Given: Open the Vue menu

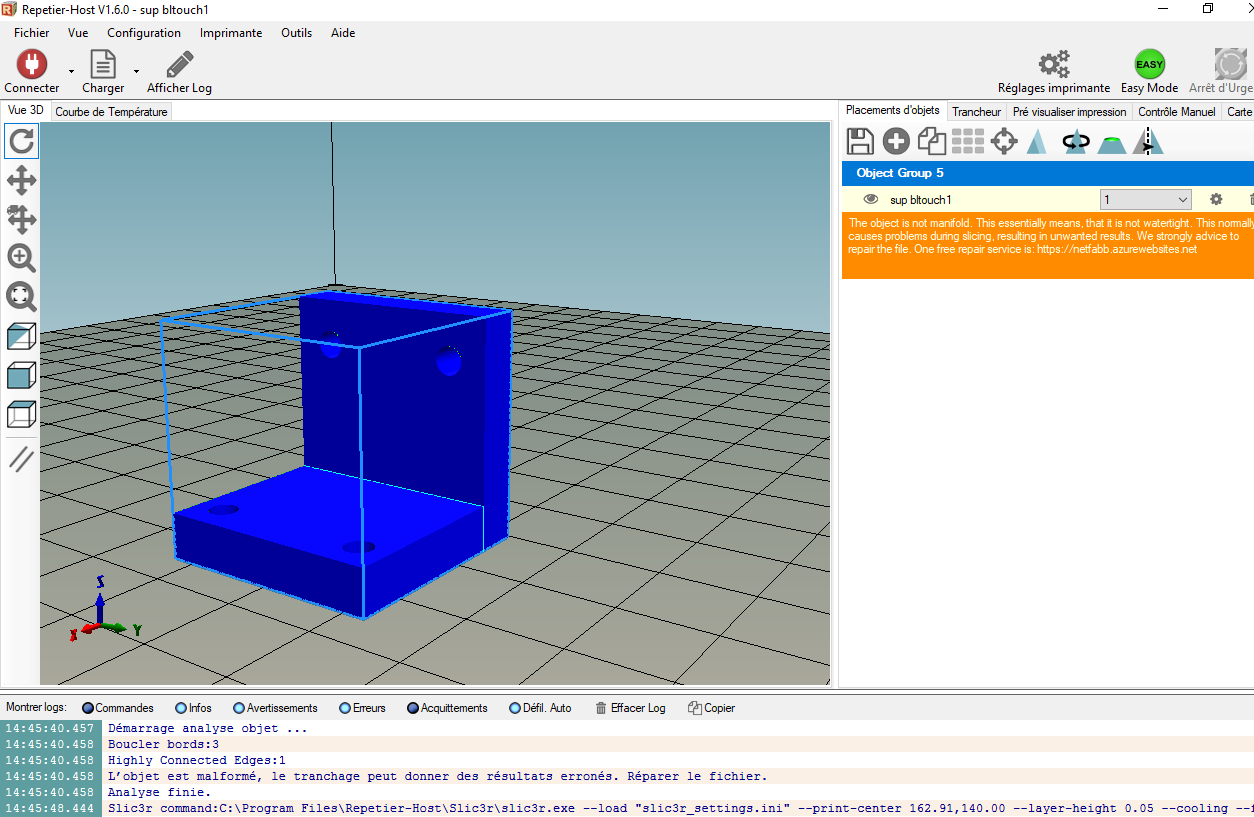Looking at the screenshot, I should [x=78, y=33].
